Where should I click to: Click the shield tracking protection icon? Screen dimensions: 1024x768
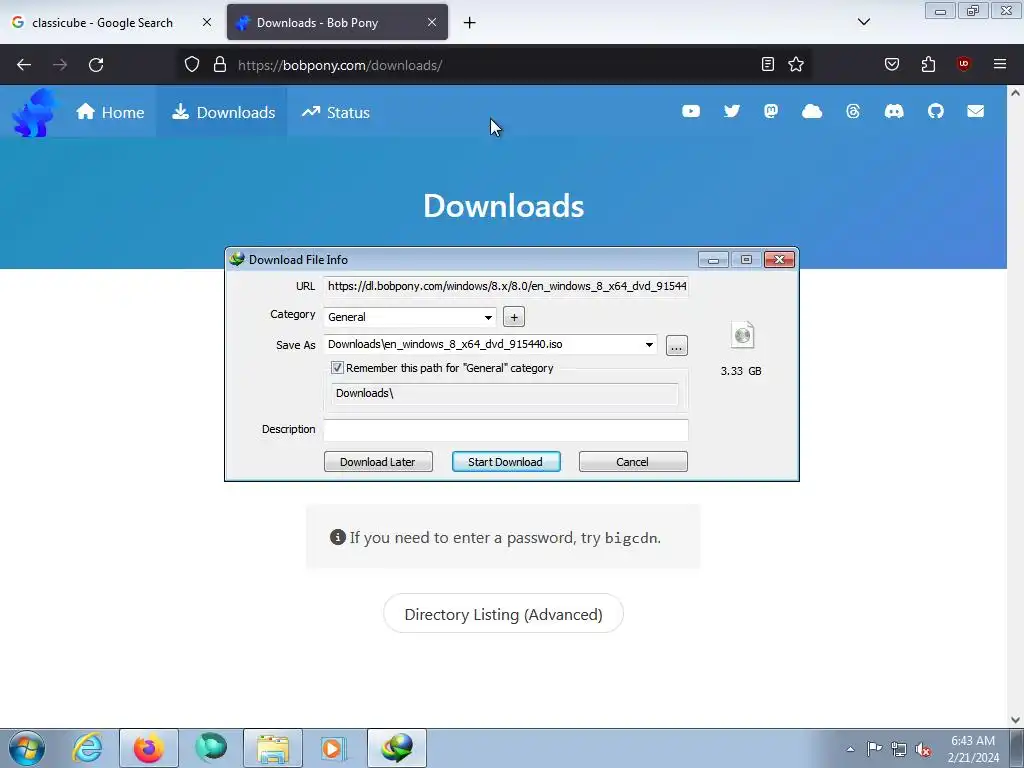pos(191,65)
